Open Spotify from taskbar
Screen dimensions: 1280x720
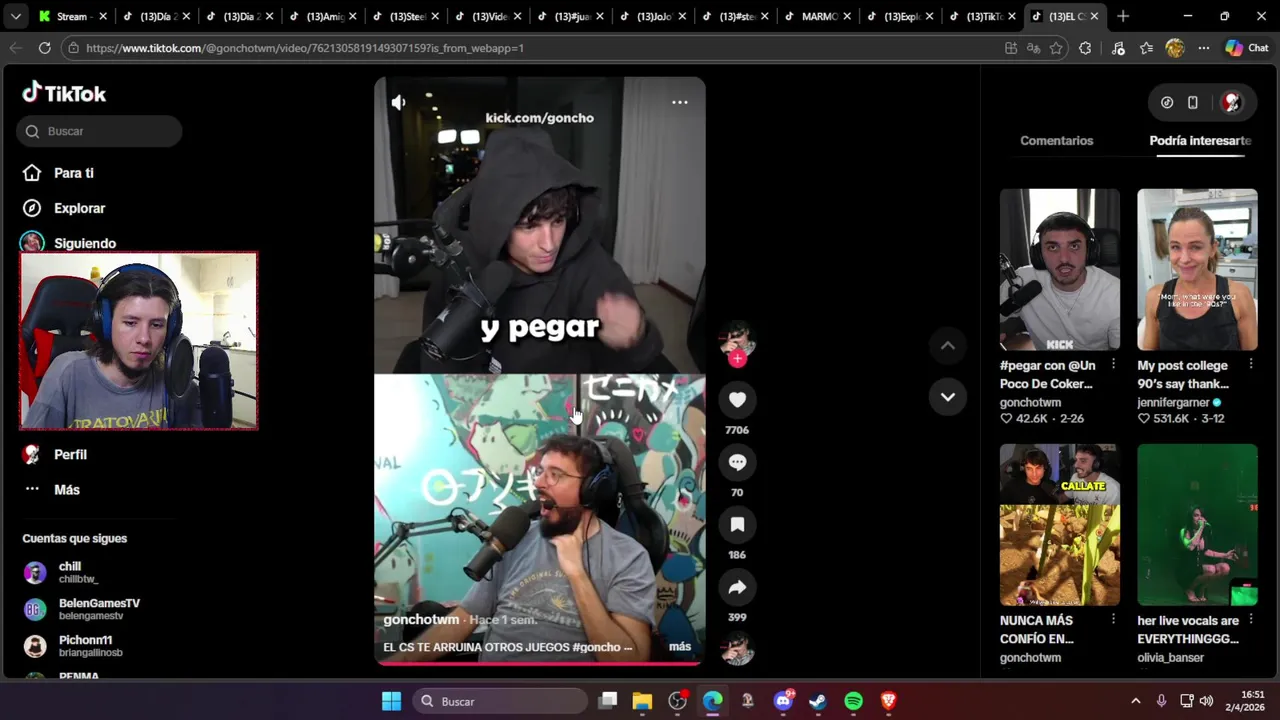pos(853,701)
